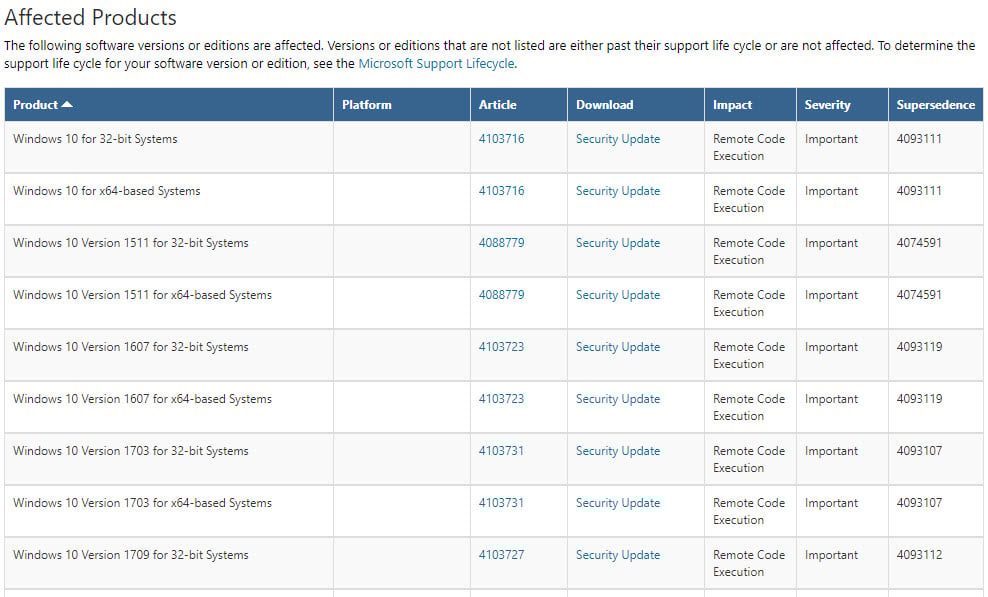Download Security Update for Version 1703 x64-based

tap(618, 502)
